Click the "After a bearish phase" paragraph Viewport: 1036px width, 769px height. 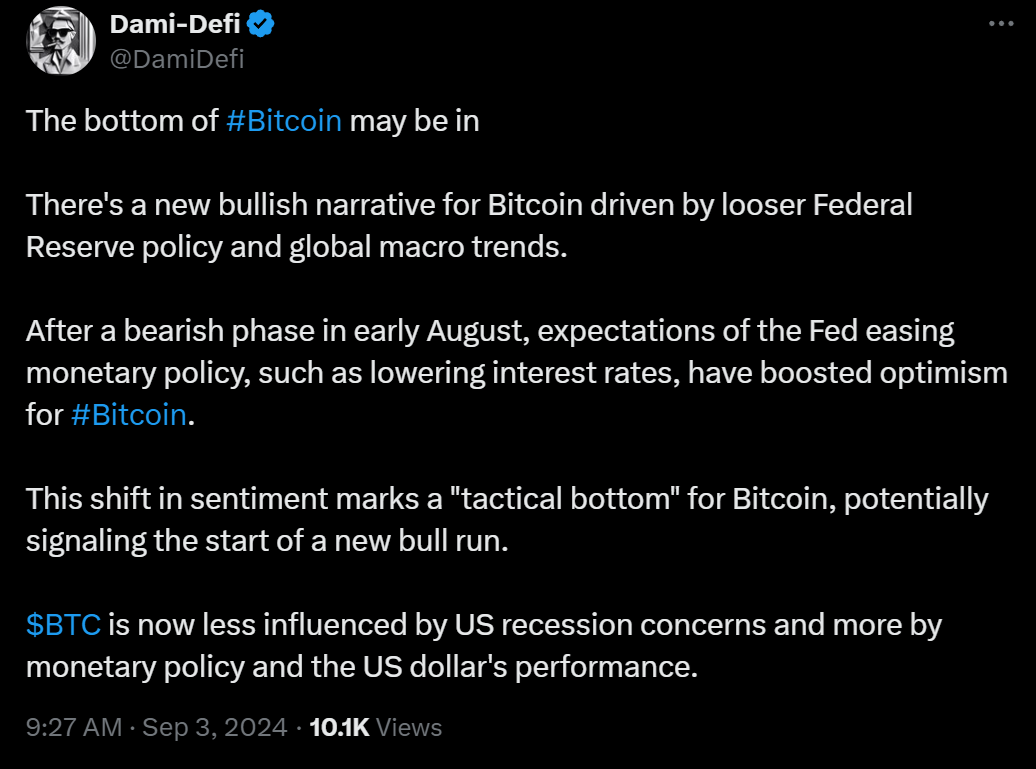coord(490,331)
